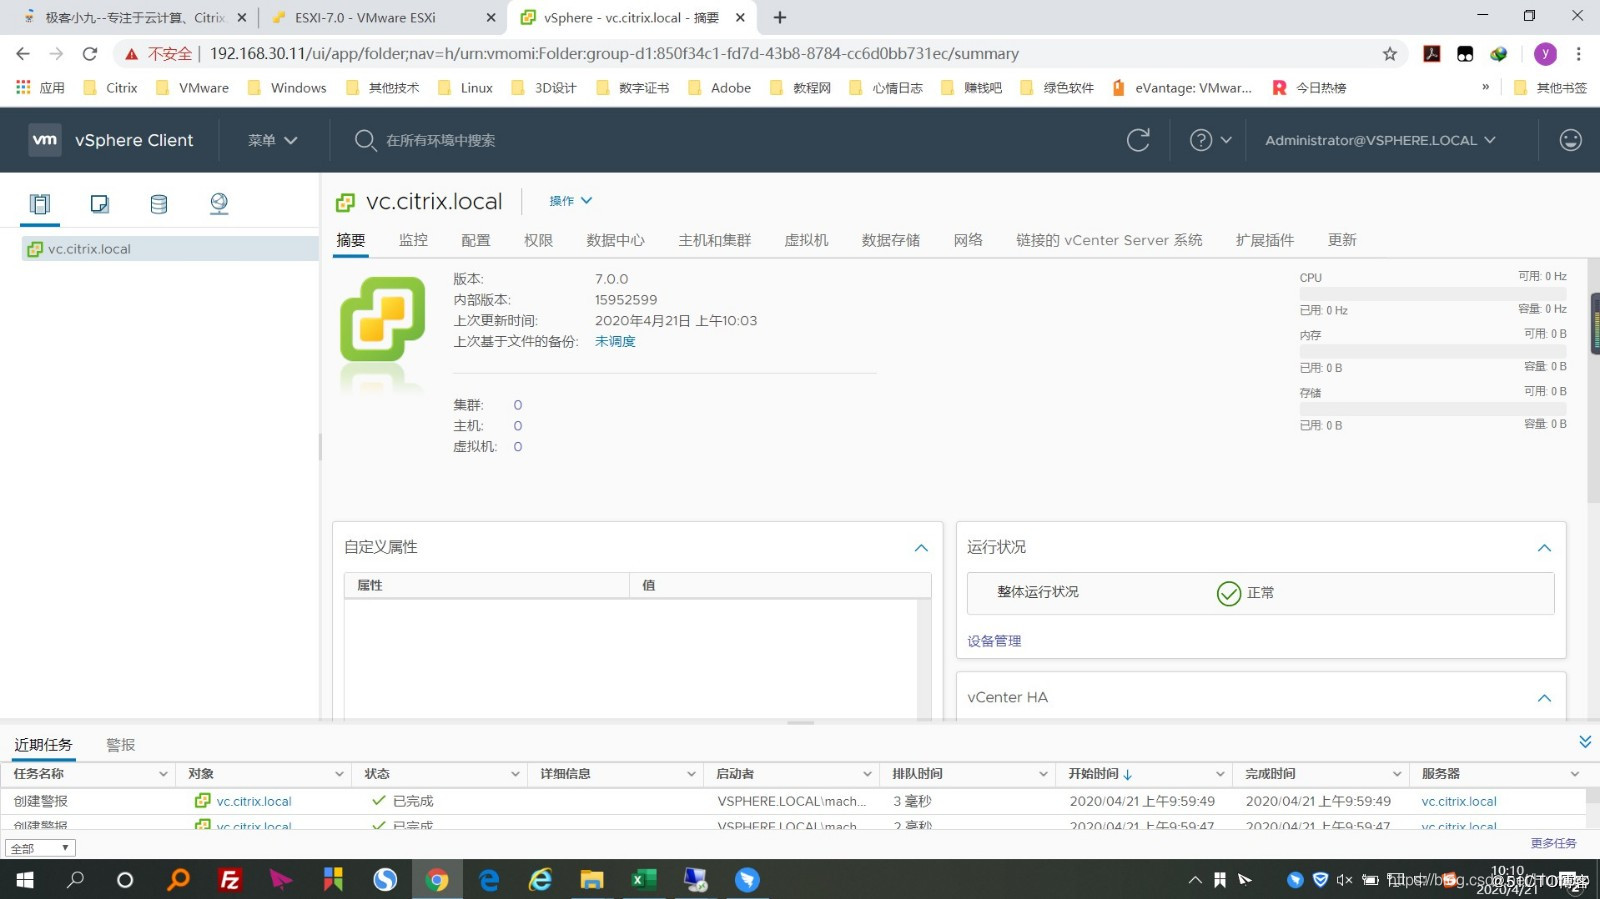This screenshot has height=899, width=1600.
Task: Show more hidden bookmarks chevron
Action: (x=1485, y=87)
